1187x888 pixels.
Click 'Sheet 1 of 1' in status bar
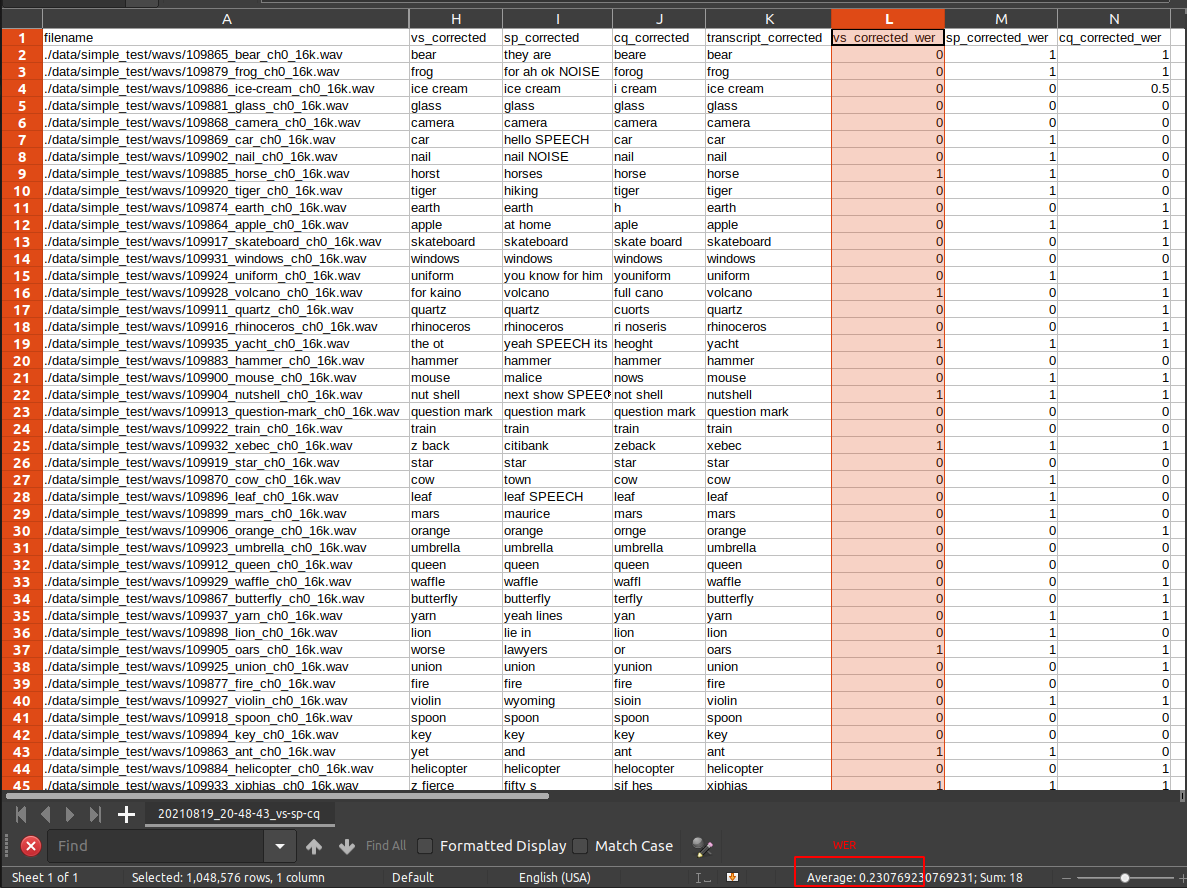(x=45, y=877)
